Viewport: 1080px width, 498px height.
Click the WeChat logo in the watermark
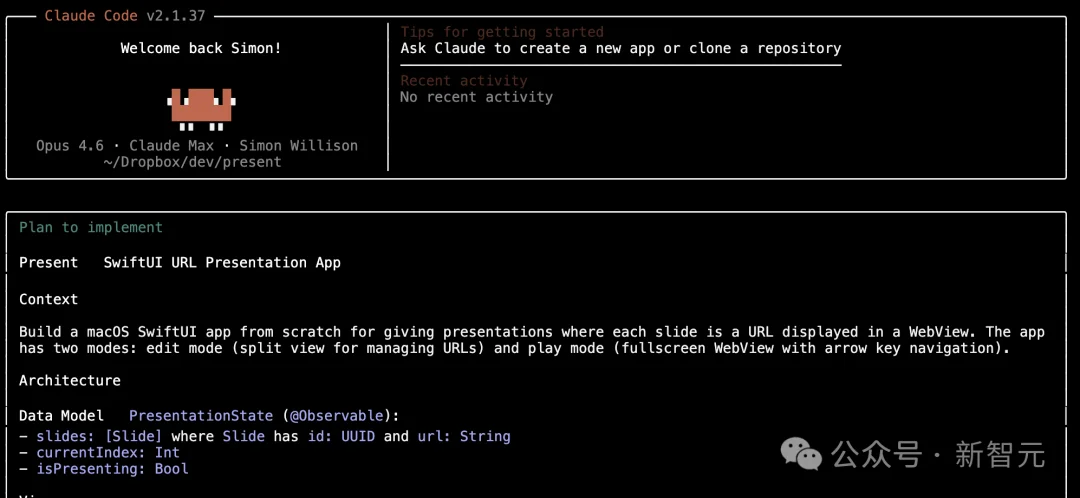pyautogui.click(x=802, y=454)
